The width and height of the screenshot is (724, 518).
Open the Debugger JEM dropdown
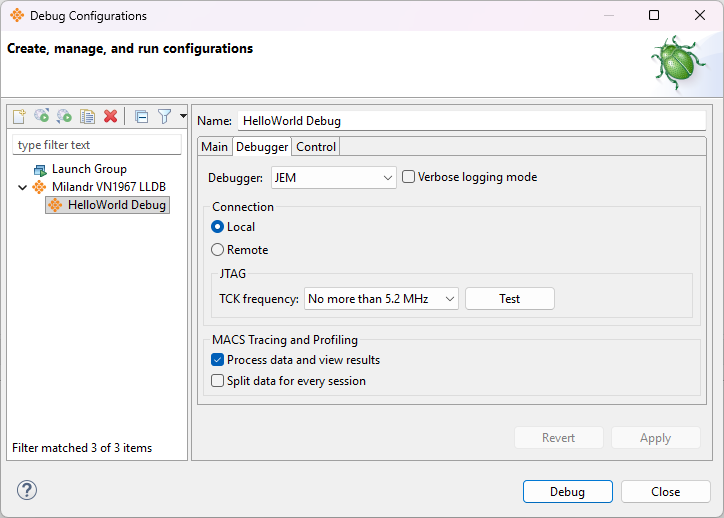[x=334, y=178]
